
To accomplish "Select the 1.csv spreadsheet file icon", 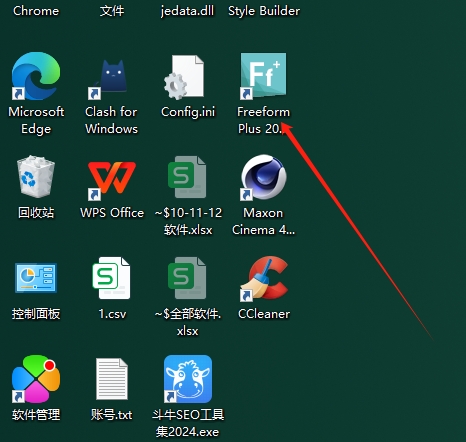I will click(111, 278).
